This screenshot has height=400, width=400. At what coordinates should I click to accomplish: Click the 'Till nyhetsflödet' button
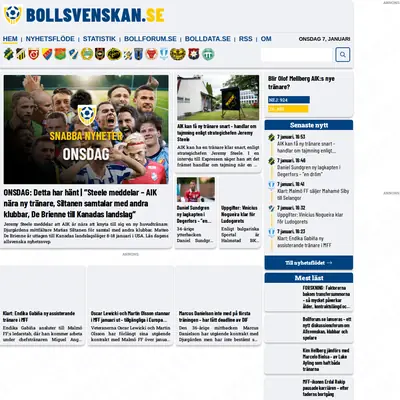(x=309, y=263)
